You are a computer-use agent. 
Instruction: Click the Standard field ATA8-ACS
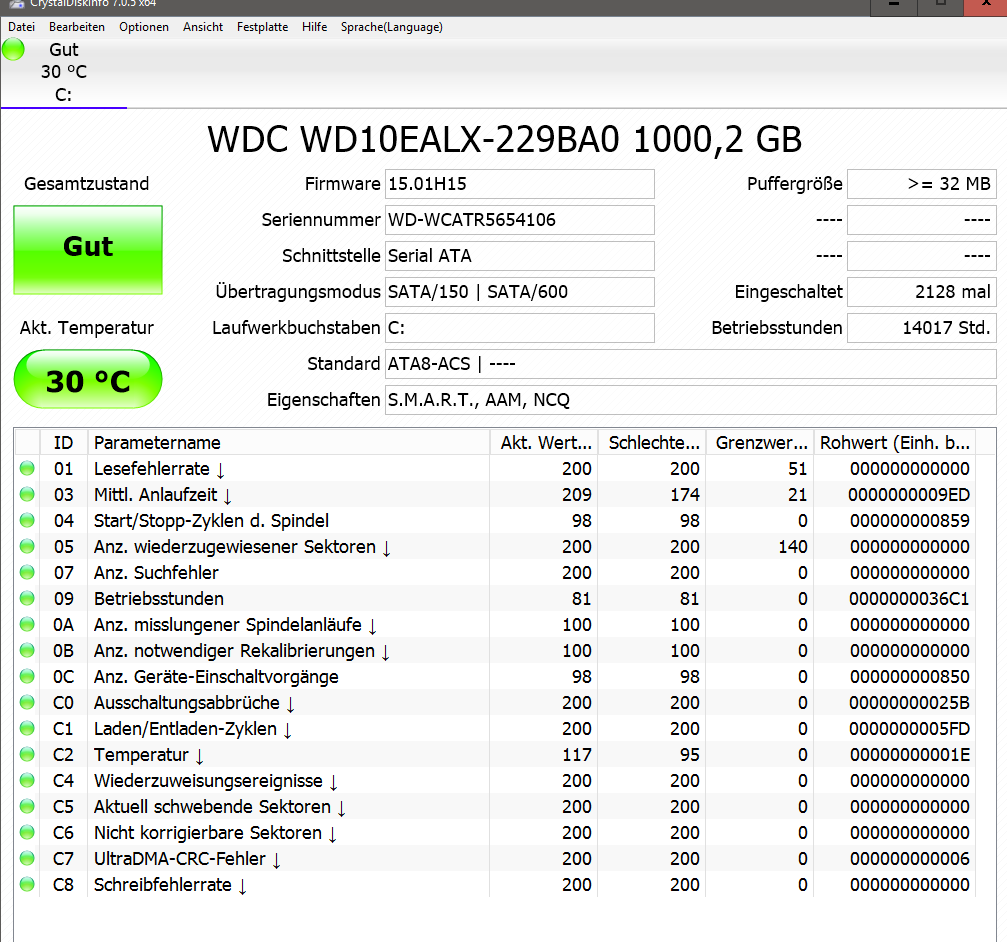pos(690,364)
